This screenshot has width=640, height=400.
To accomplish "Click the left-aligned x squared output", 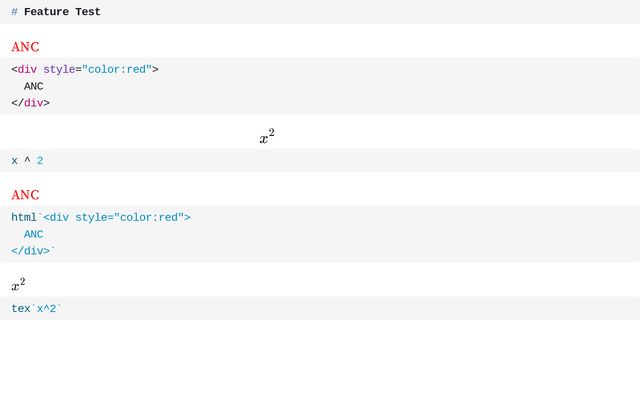I will (18, 285).
